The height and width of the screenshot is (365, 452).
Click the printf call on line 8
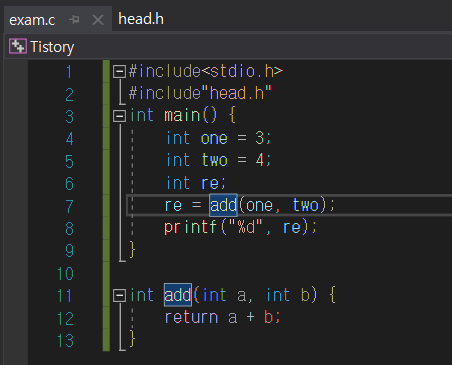(x=190, y=228)
